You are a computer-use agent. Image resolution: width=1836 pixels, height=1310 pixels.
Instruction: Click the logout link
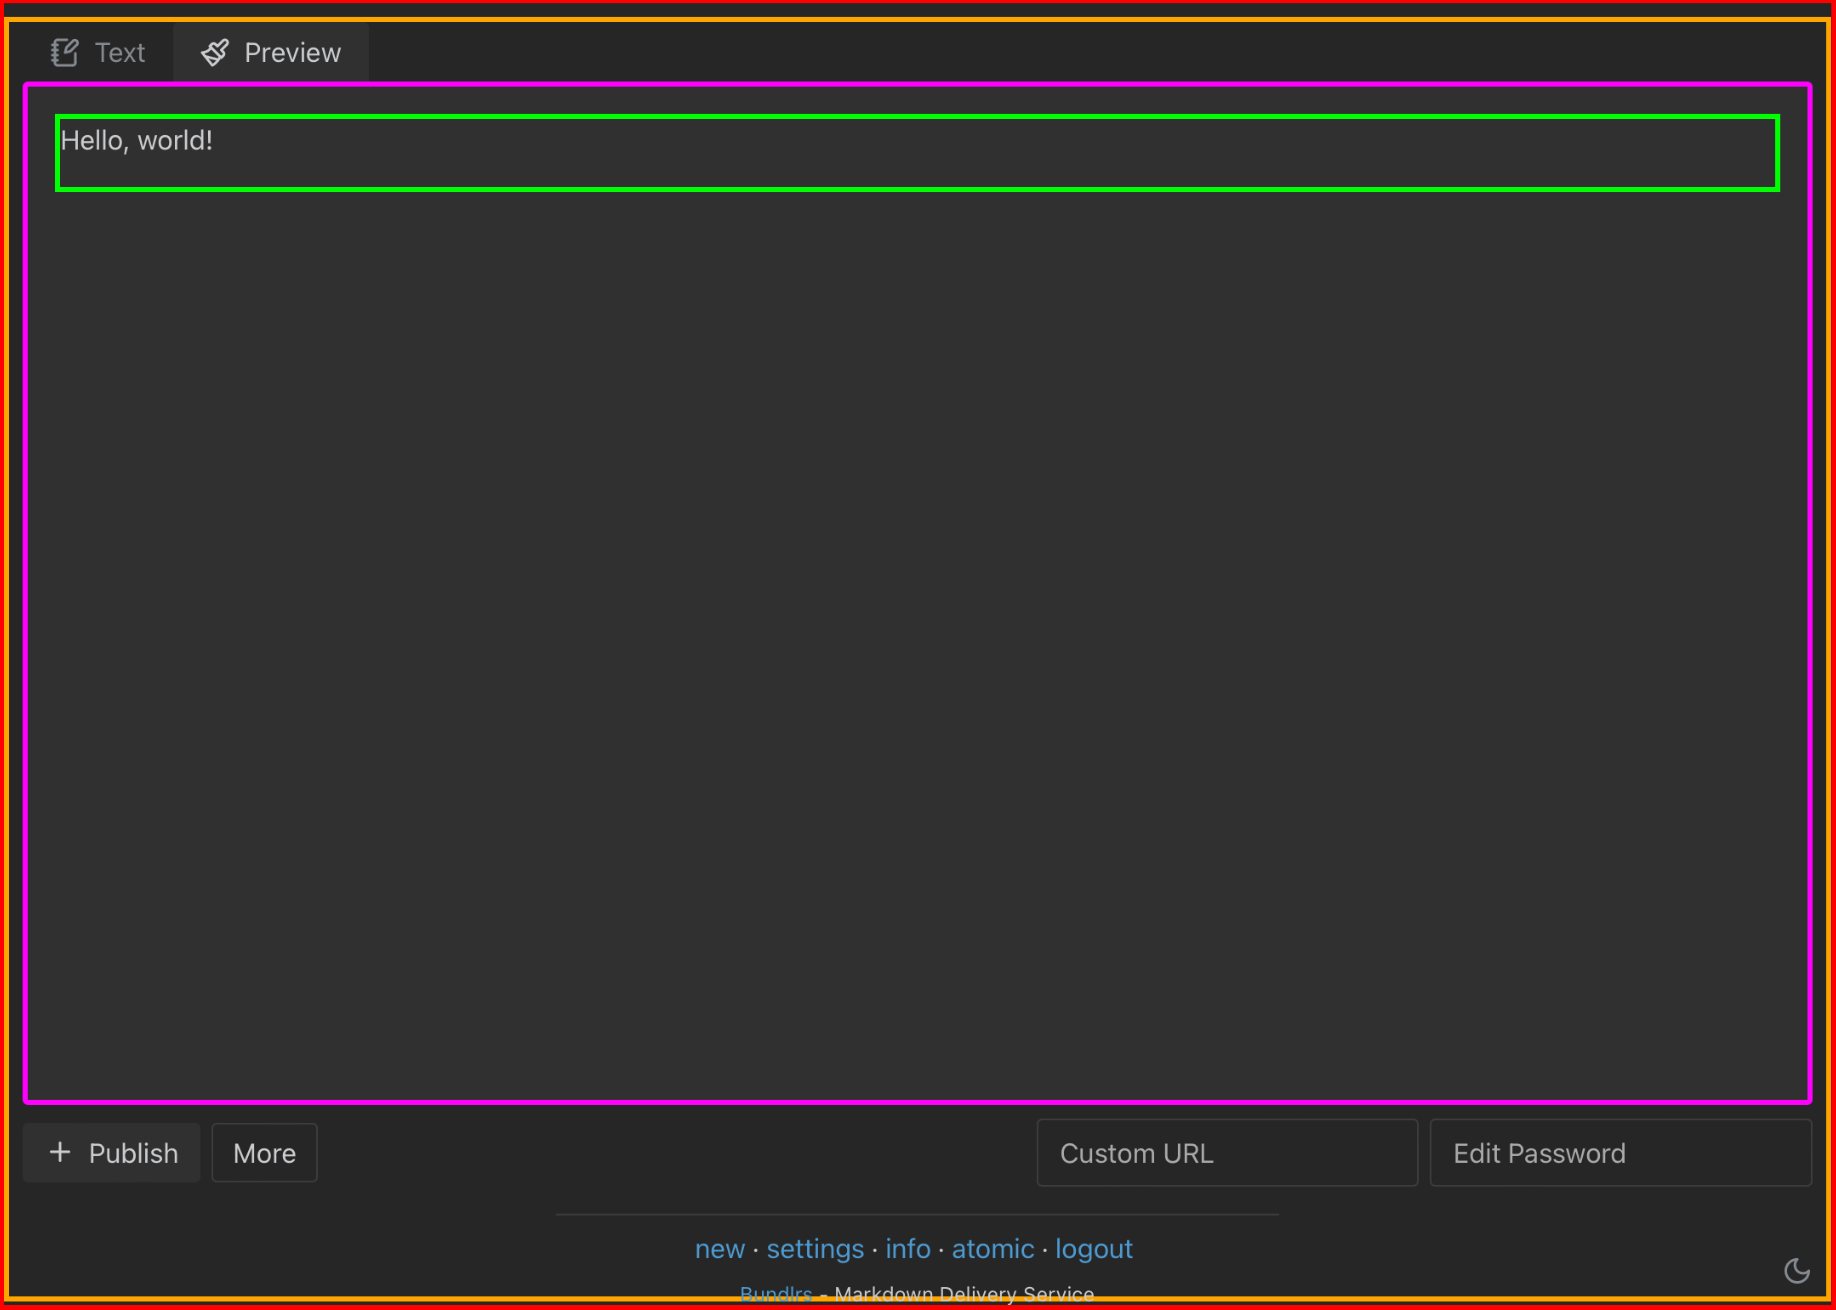click(x=1094, y=1249)
